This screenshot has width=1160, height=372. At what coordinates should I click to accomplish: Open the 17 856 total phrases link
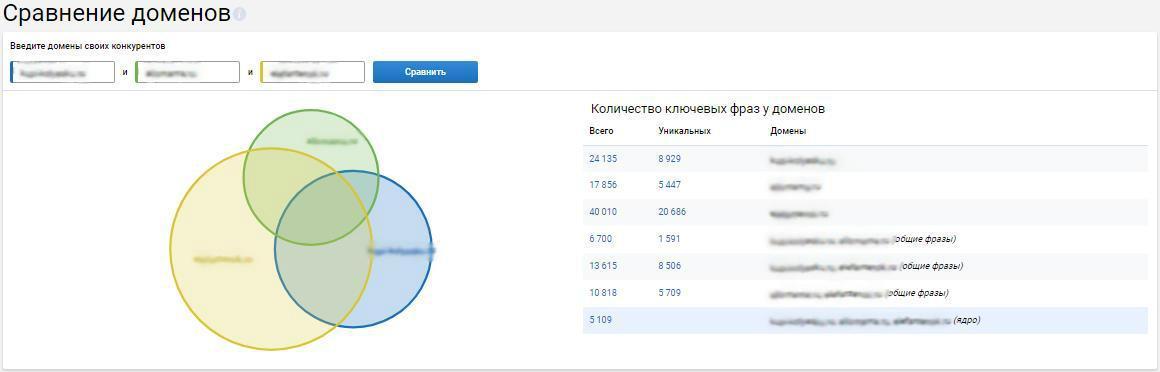pos(603,186)
